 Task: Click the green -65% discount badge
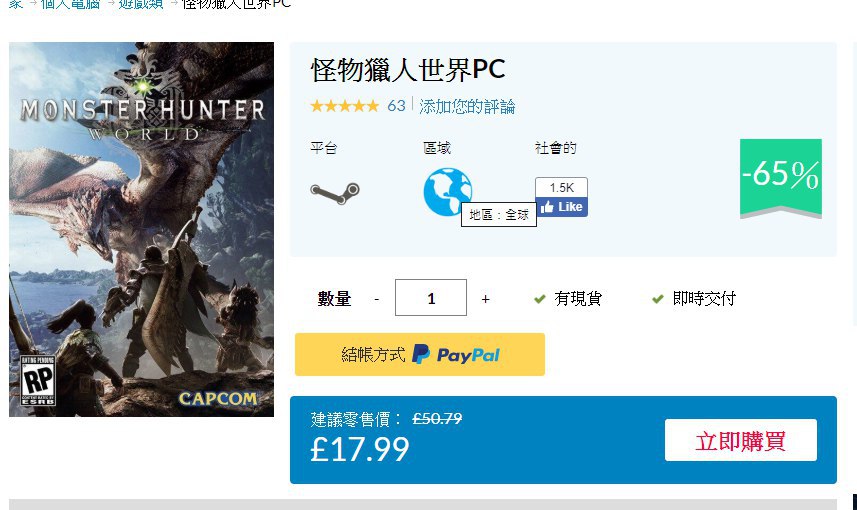pyautogui.click(x=780, y=178)
